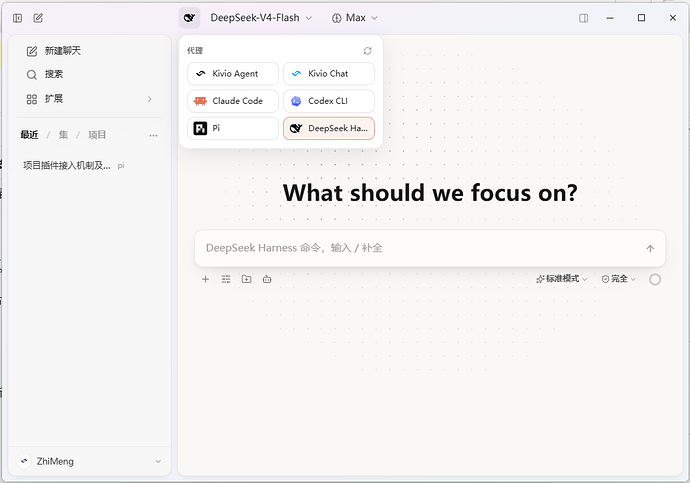The height and width of the screenshot is (483, 690).
Task: Click the add folder icon below input
Action: click(246, 279)
